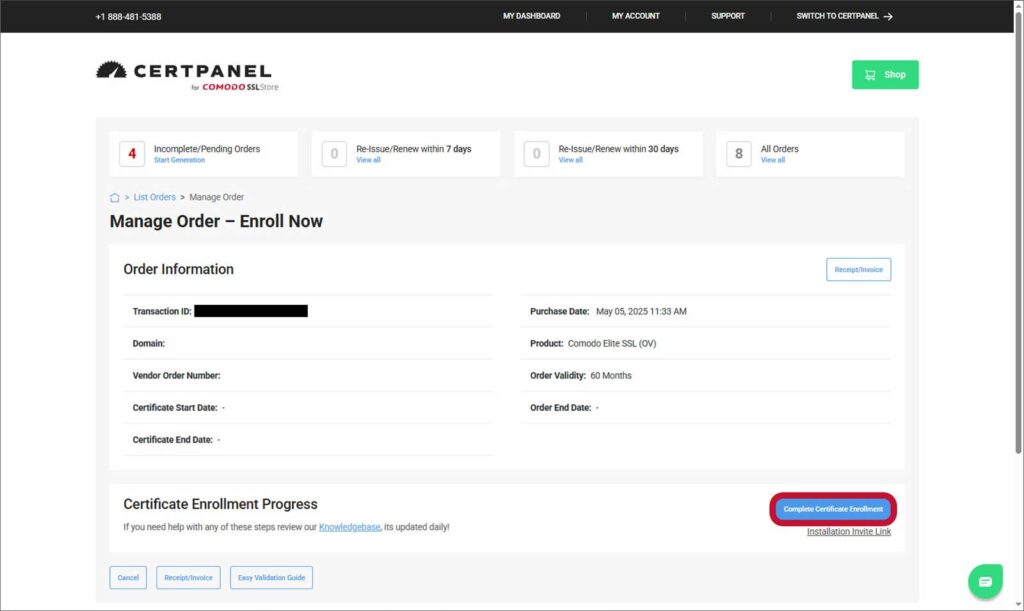Click Manage Order breadcrumb text
1024x611 pixels.
[x=217, y=197]
